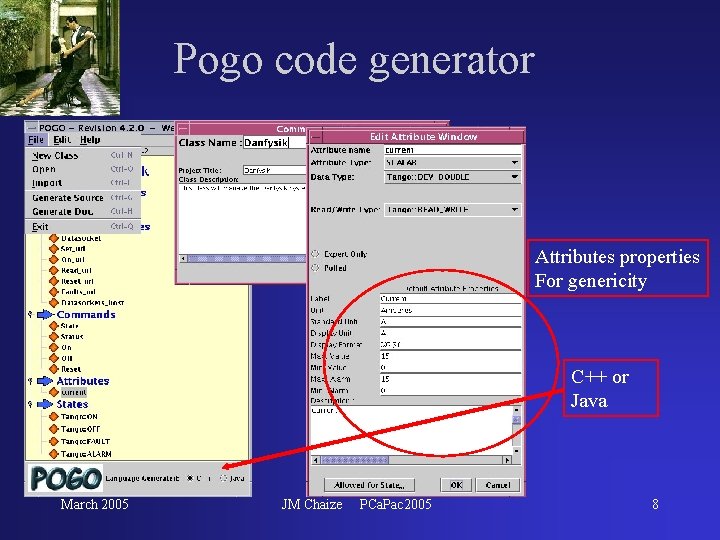
Task: Open the Edit Attribute Window title-bar menu button
Action: (x=316, y=137)
